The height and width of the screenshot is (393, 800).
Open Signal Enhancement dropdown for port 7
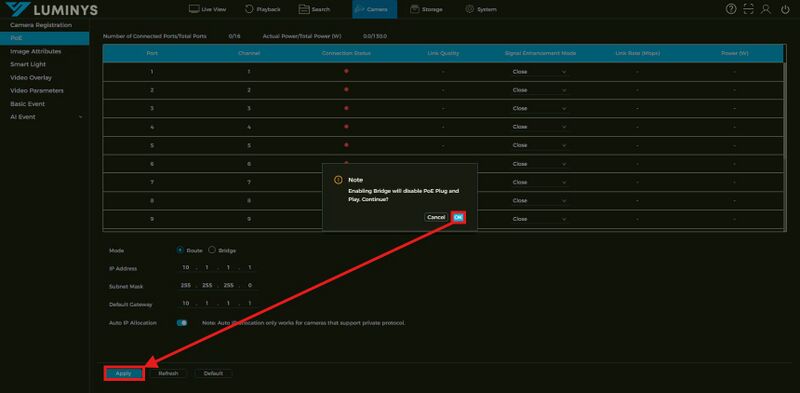539,182
